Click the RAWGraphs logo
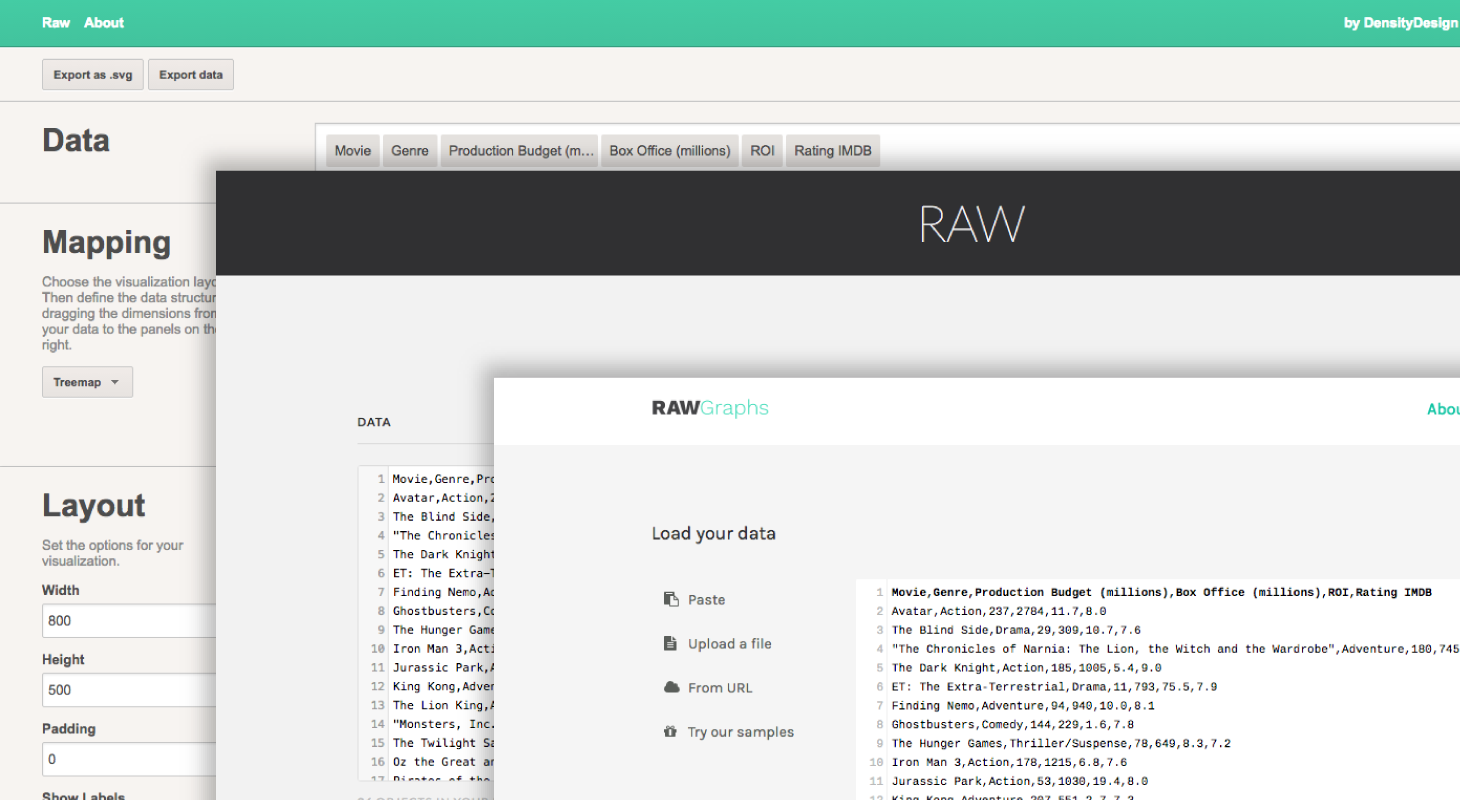The width and height of the screenshot is (1460, 800). (x=710, y=407)
